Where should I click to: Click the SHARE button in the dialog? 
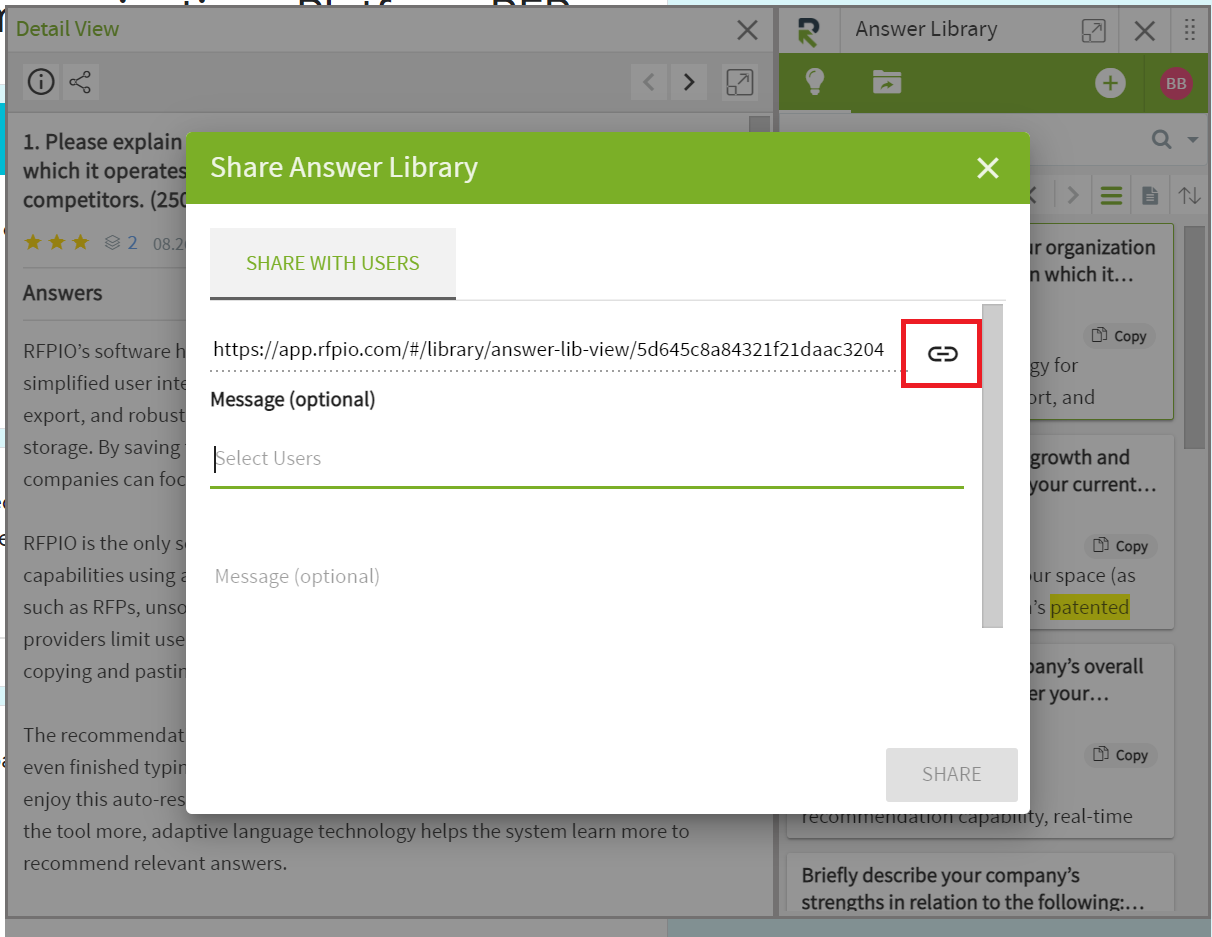coord(952,774)
